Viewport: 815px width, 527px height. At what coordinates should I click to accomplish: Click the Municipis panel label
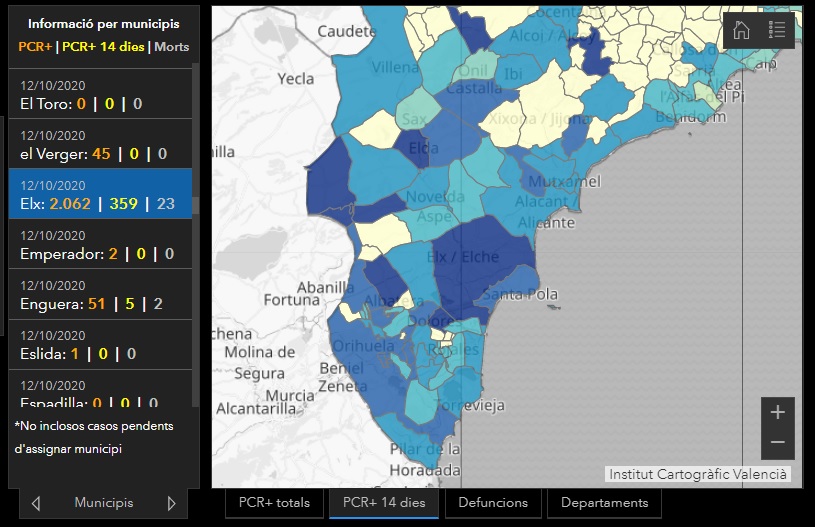tap(103, 503)
